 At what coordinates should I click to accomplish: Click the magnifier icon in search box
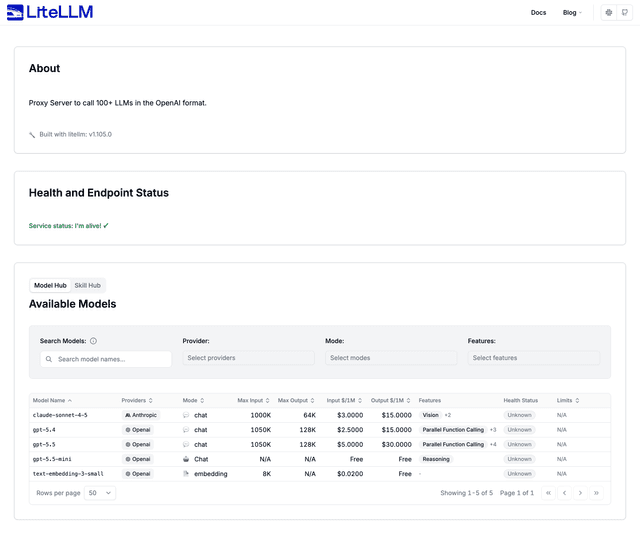(49, 359)
